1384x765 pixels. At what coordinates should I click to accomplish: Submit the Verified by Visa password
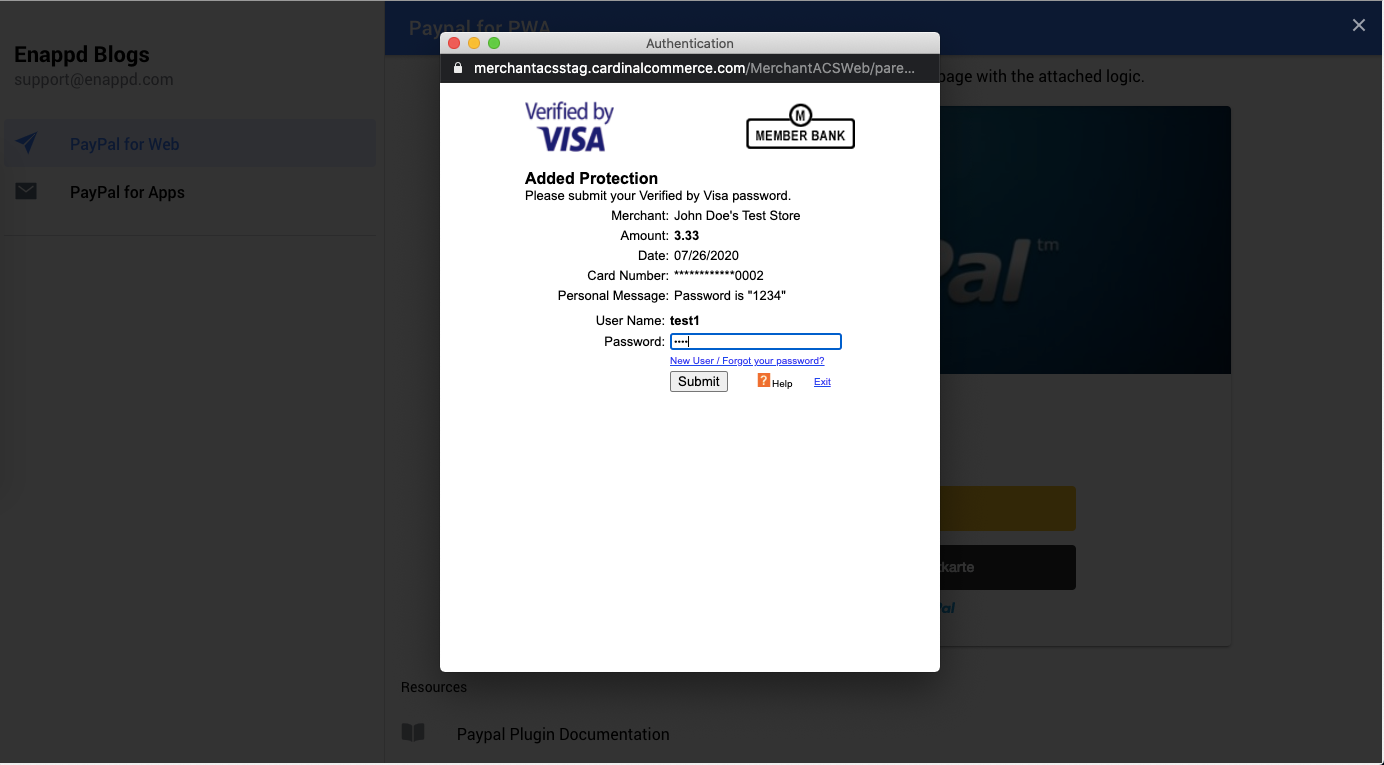699,381
